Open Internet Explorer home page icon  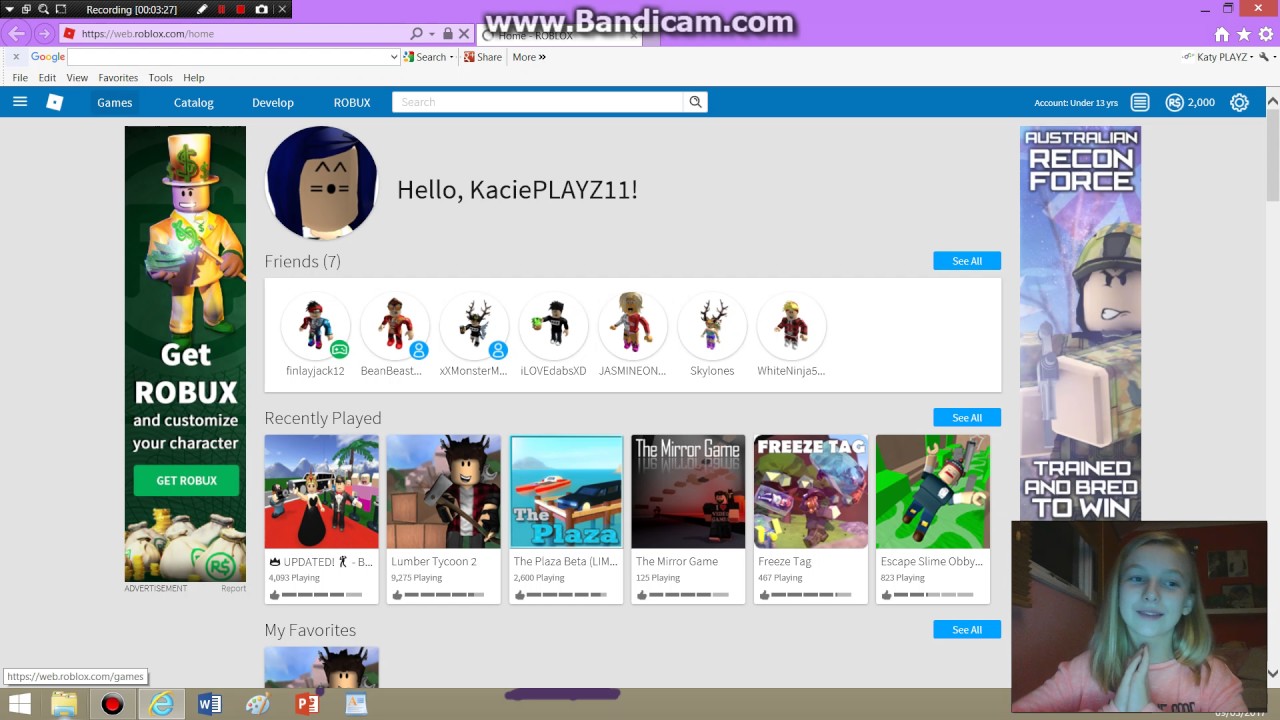click(x=1221, y=34)
